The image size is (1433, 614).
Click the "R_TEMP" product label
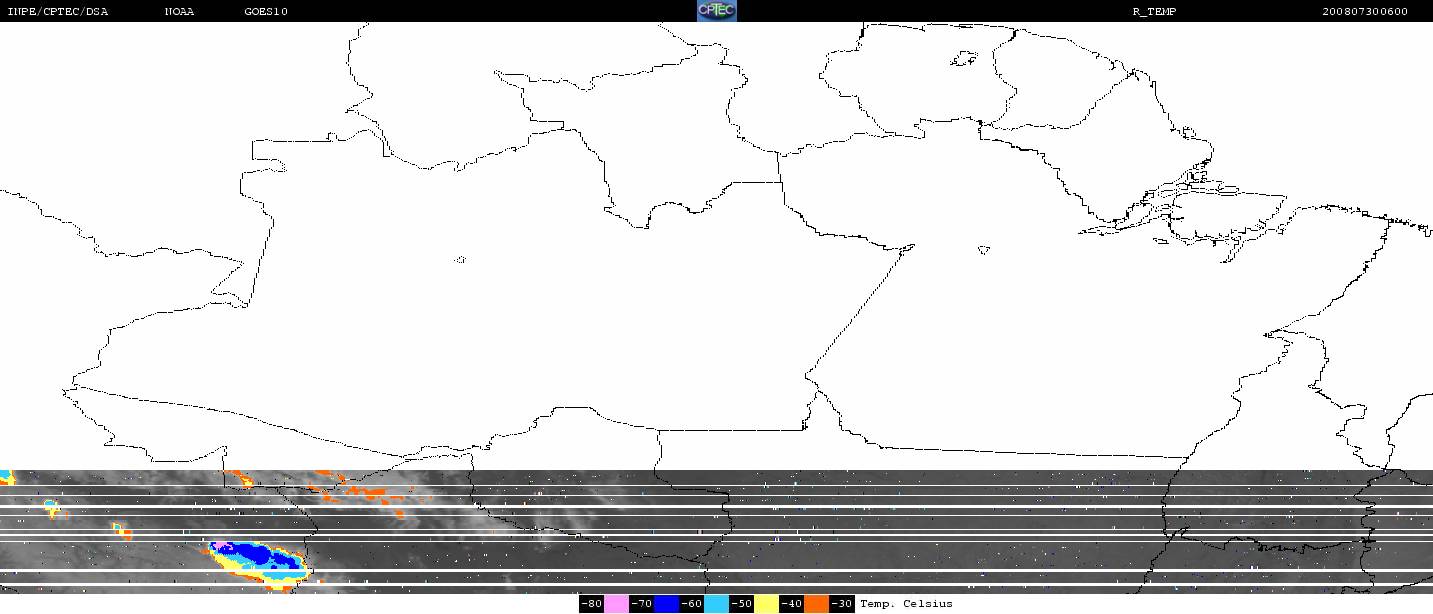[x=1154, y=12]
